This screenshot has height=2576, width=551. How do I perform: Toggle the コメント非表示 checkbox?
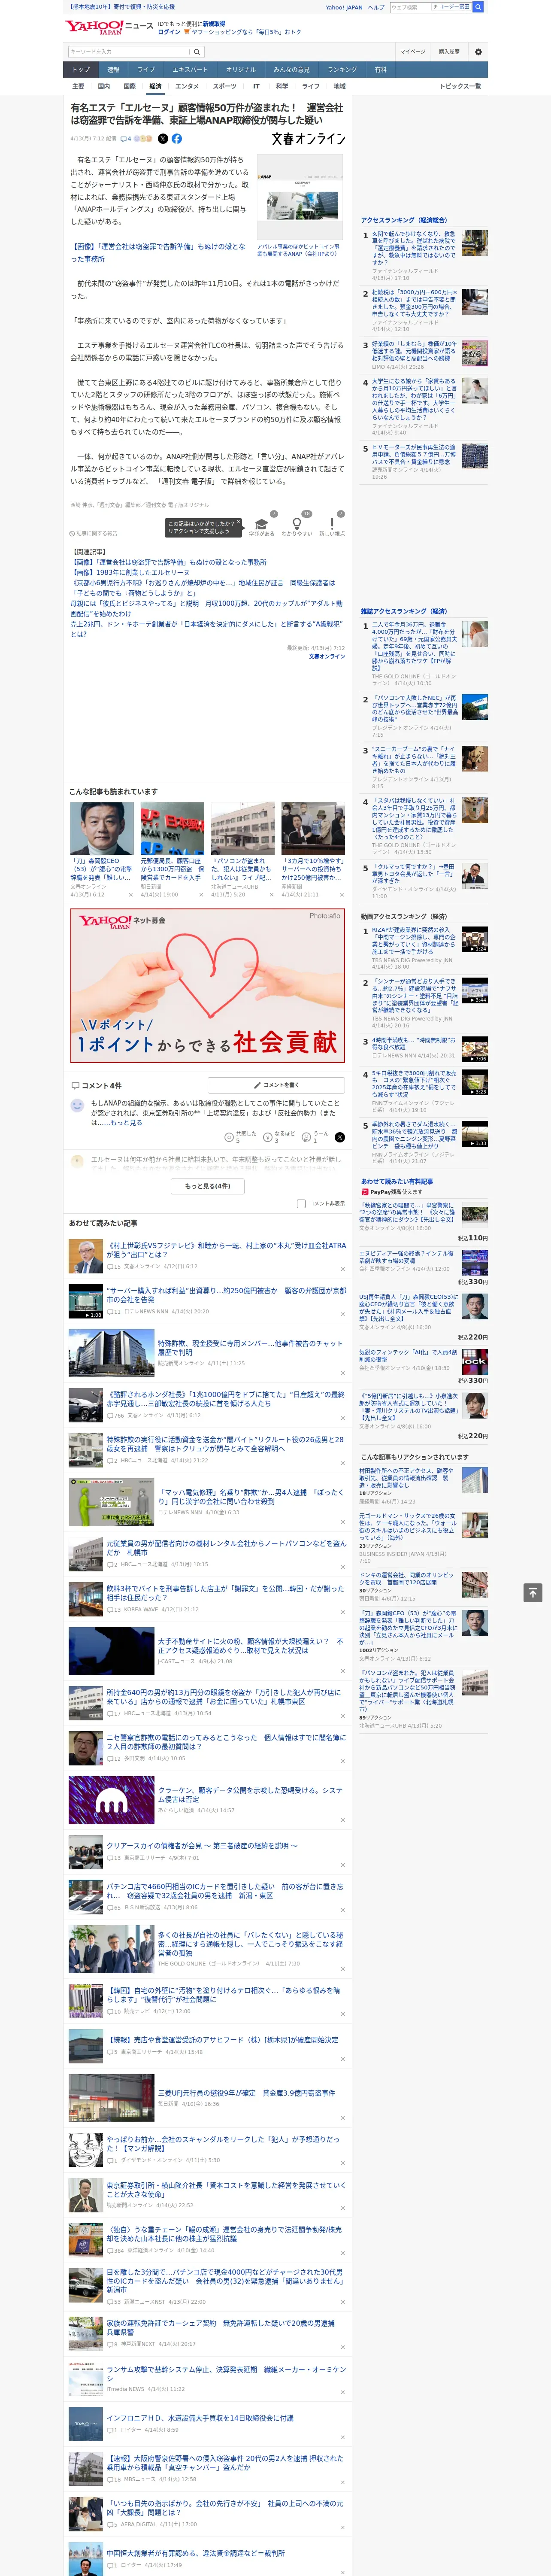[301, 1204]
